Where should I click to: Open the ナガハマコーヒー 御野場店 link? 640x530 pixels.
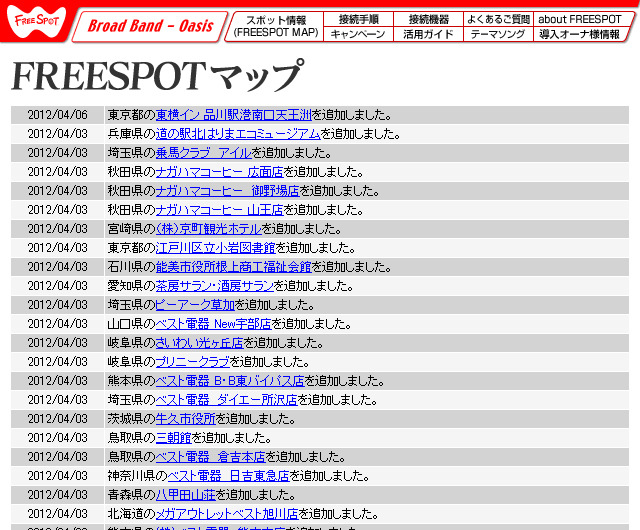click(x=228, y=191)
